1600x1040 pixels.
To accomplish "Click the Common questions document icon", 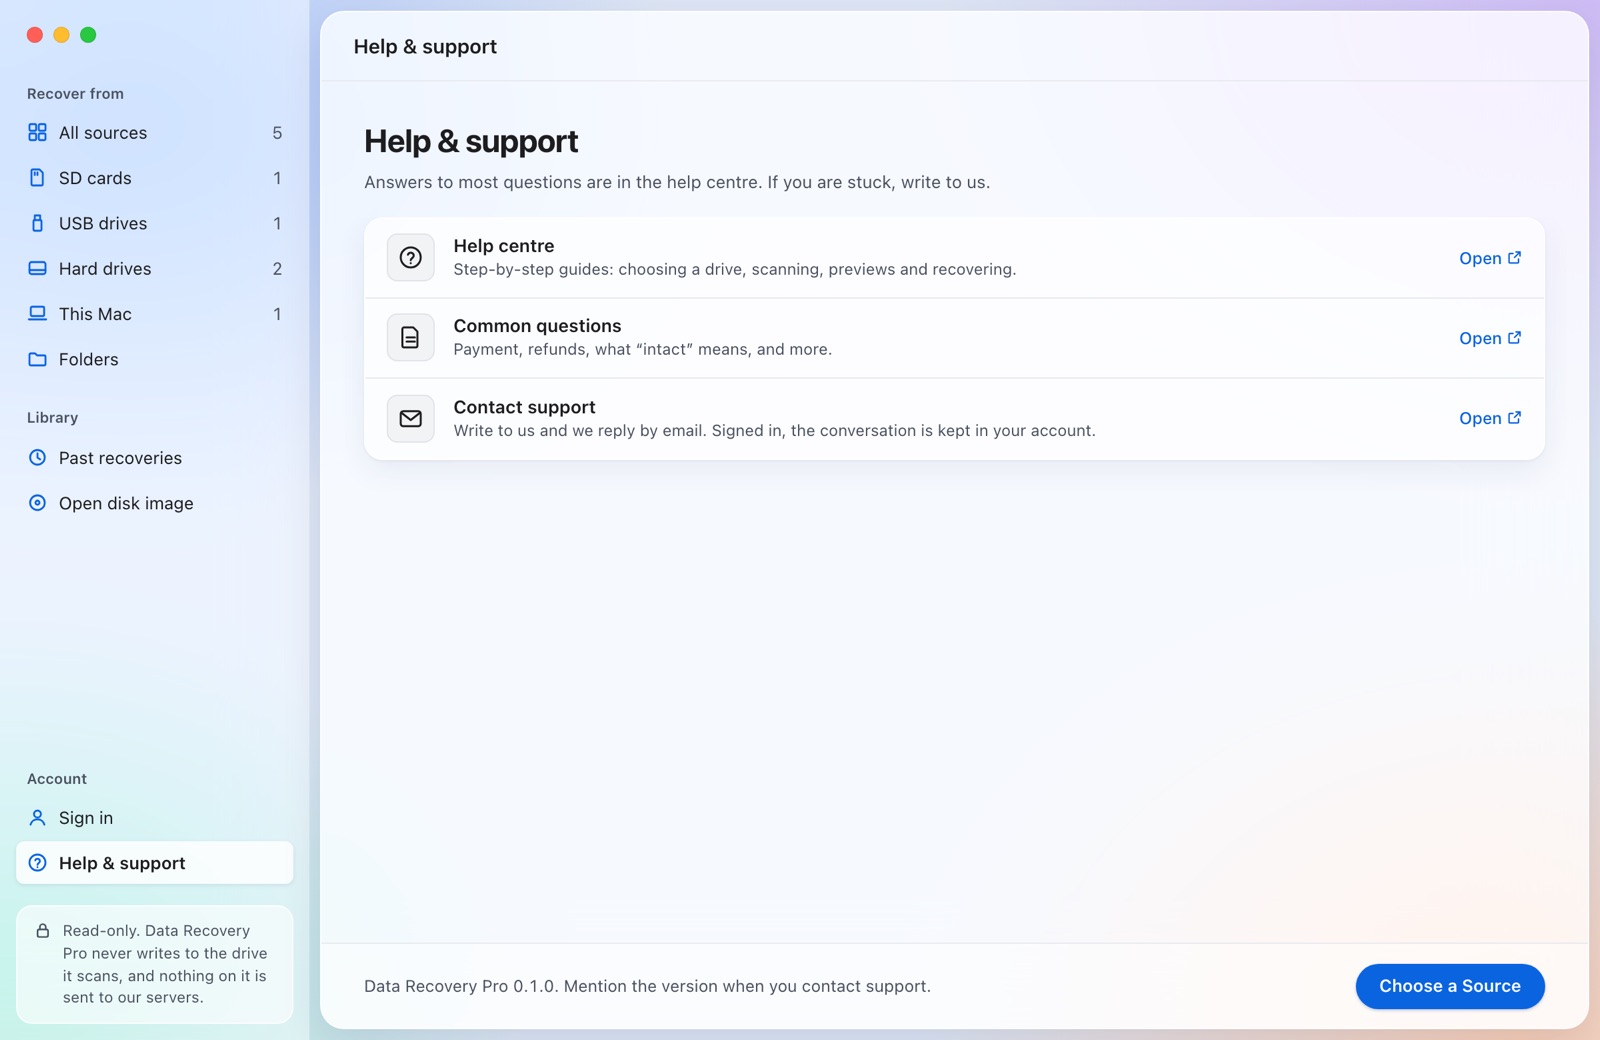I will (x=410, y=338).
